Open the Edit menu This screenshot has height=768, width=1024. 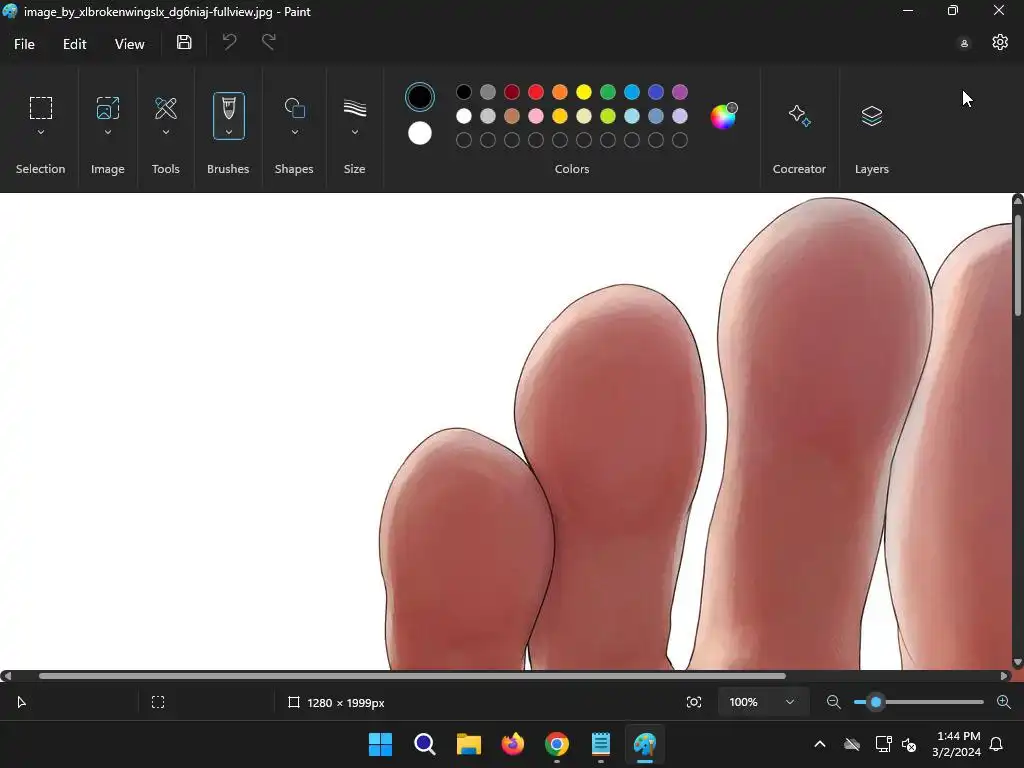pyautogui.click(x=74, y=44)
